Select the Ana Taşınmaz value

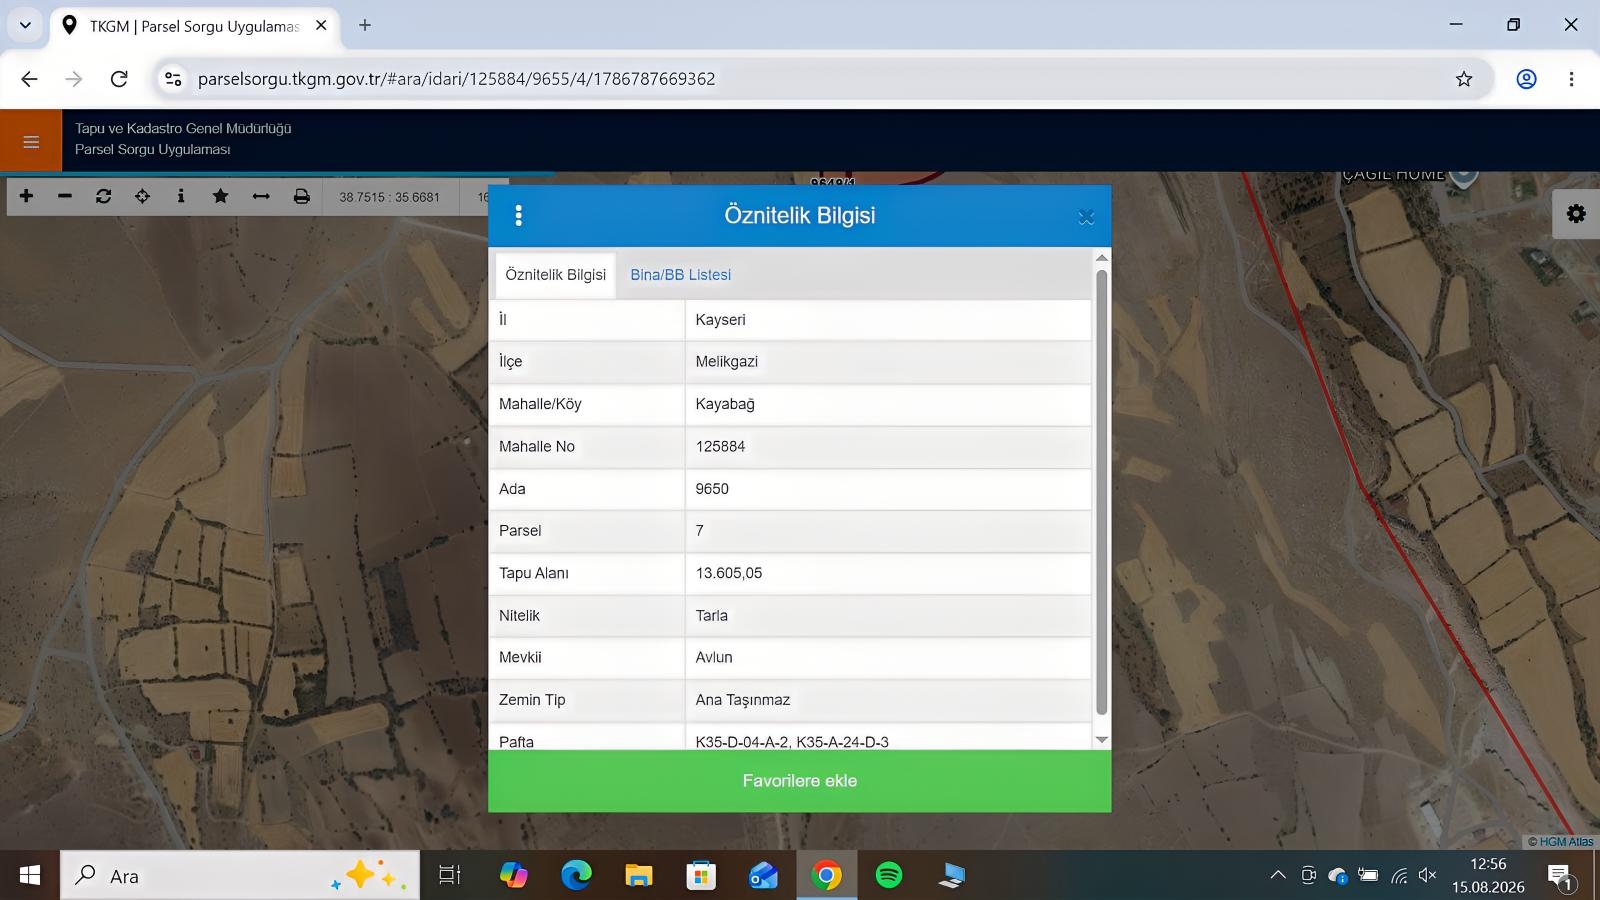click(888, 700)
